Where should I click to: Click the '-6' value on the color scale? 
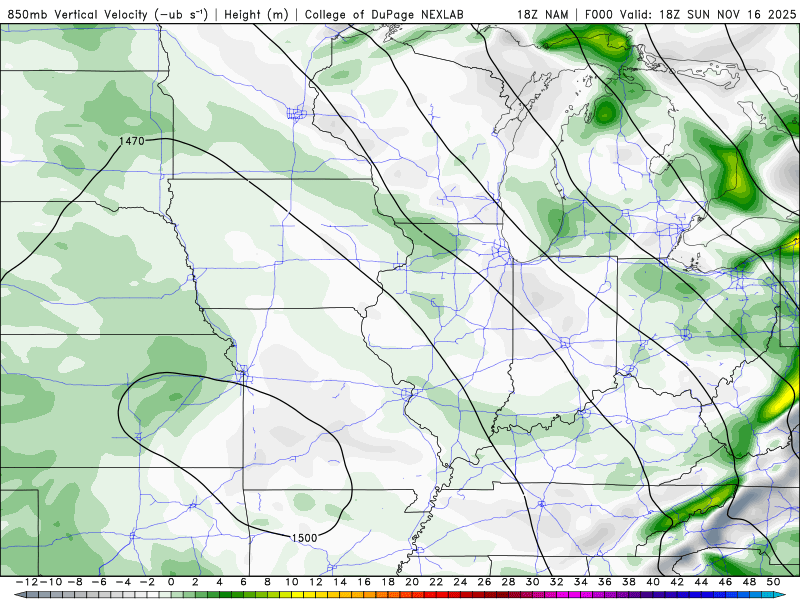click(99, 582)
